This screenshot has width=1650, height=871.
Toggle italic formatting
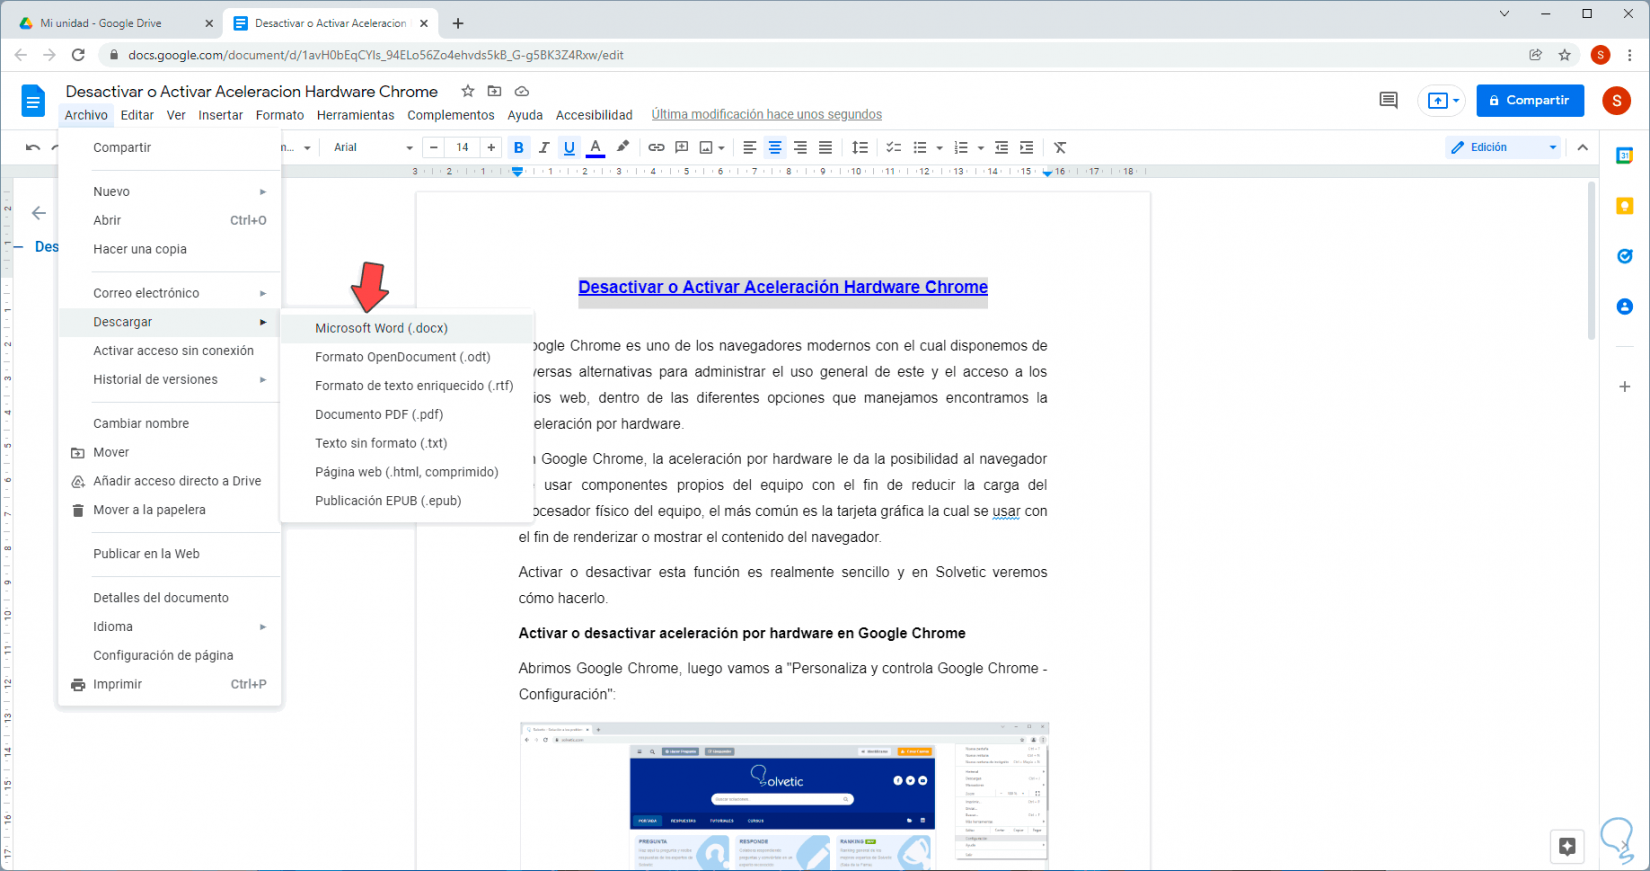[x=544, y=148]
